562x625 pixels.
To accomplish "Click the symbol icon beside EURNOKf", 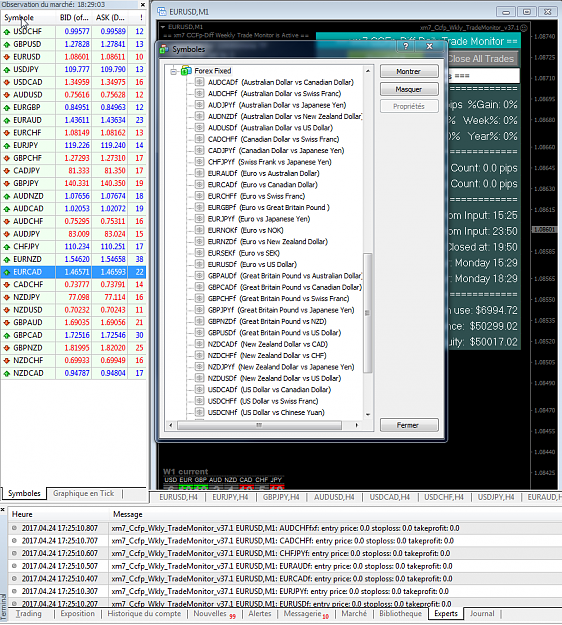I will [x=199, y=230].
